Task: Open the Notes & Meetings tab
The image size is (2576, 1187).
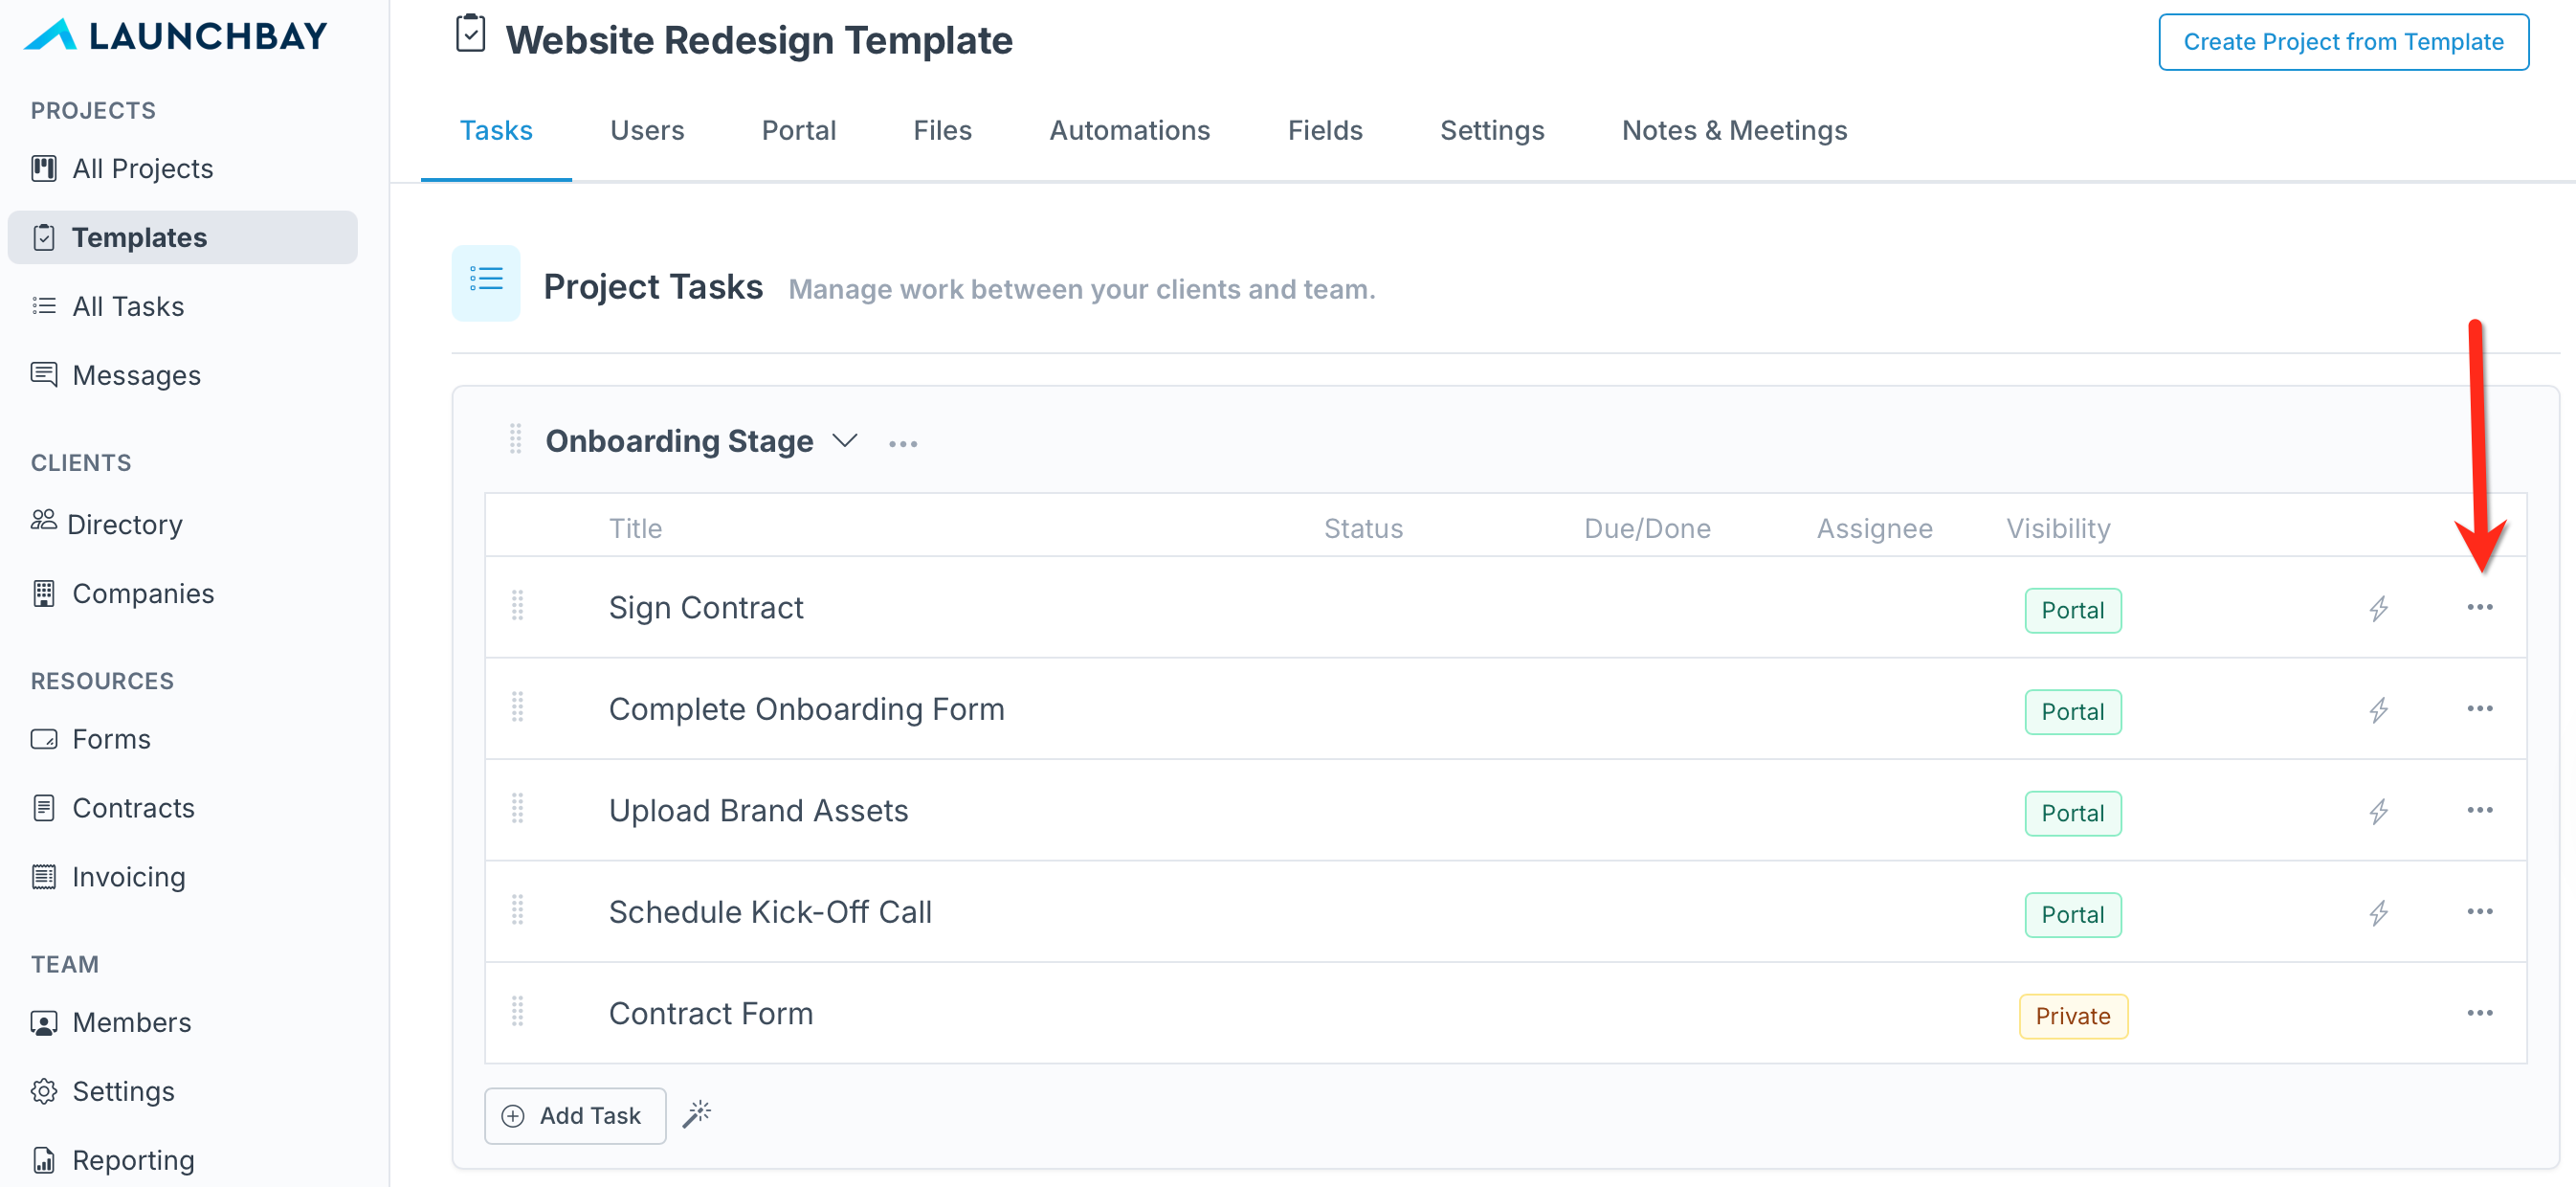Action: tap(1733, 130)
